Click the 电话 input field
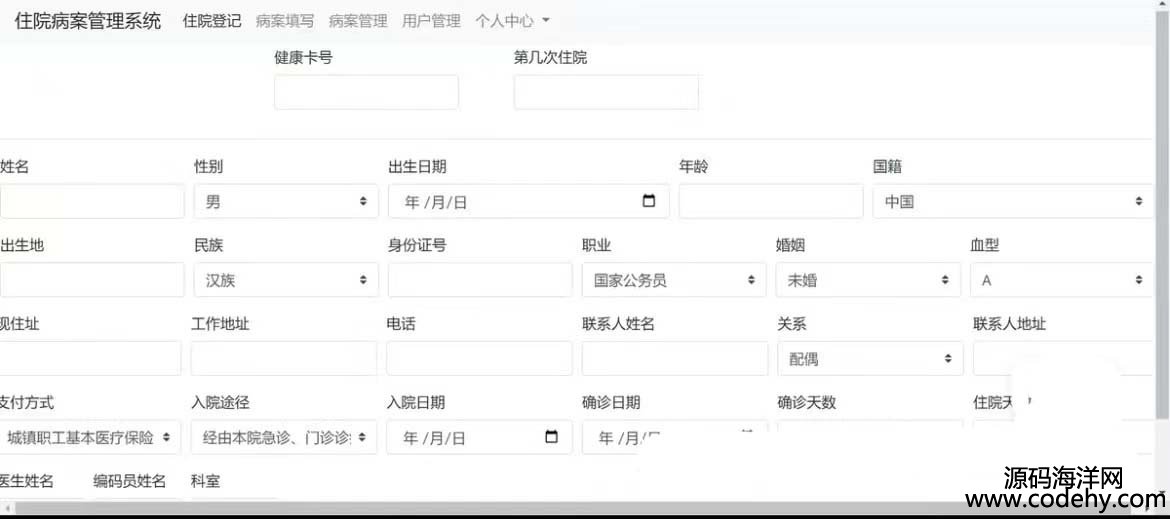The height and width of the screenshot is (519, 1170). click(479, 359)
